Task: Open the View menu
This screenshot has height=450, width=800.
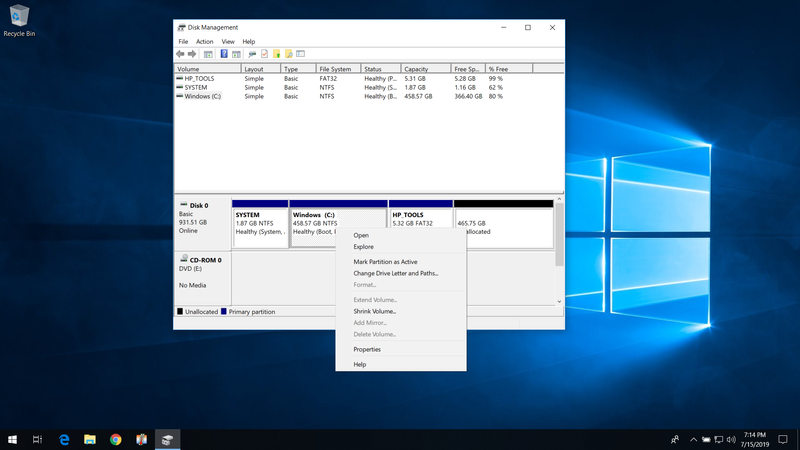Action: click(228, 42)
